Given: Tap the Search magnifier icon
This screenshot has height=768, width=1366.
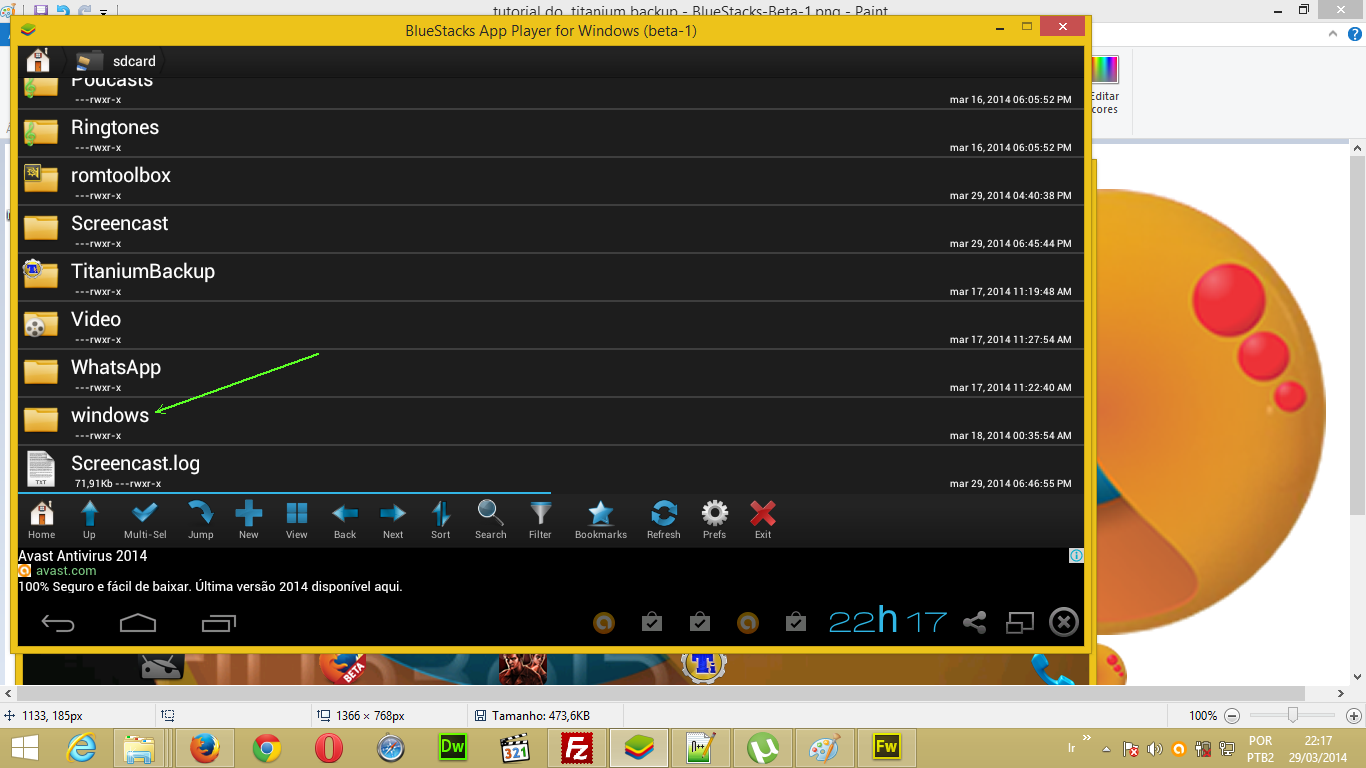Looking at the screenshot, I should coord(491,520).
